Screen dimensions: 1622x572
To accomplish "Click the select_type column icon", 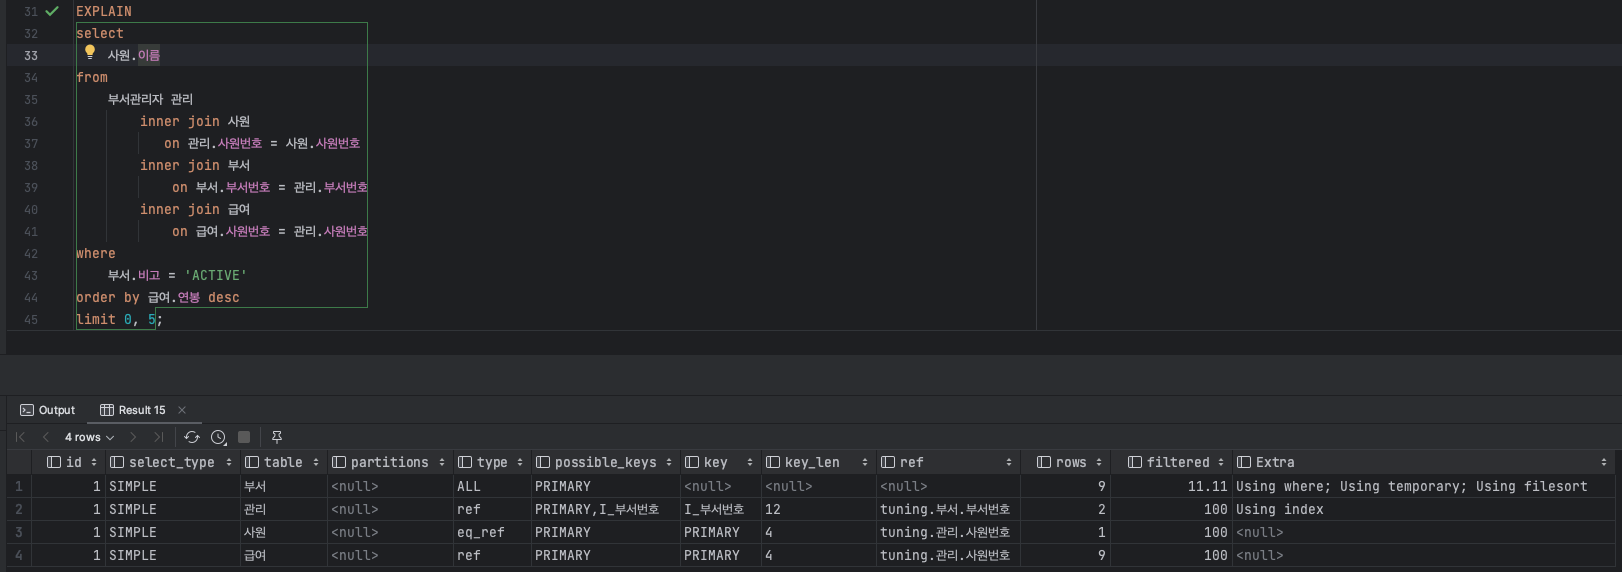I will [x=117, y=462].
